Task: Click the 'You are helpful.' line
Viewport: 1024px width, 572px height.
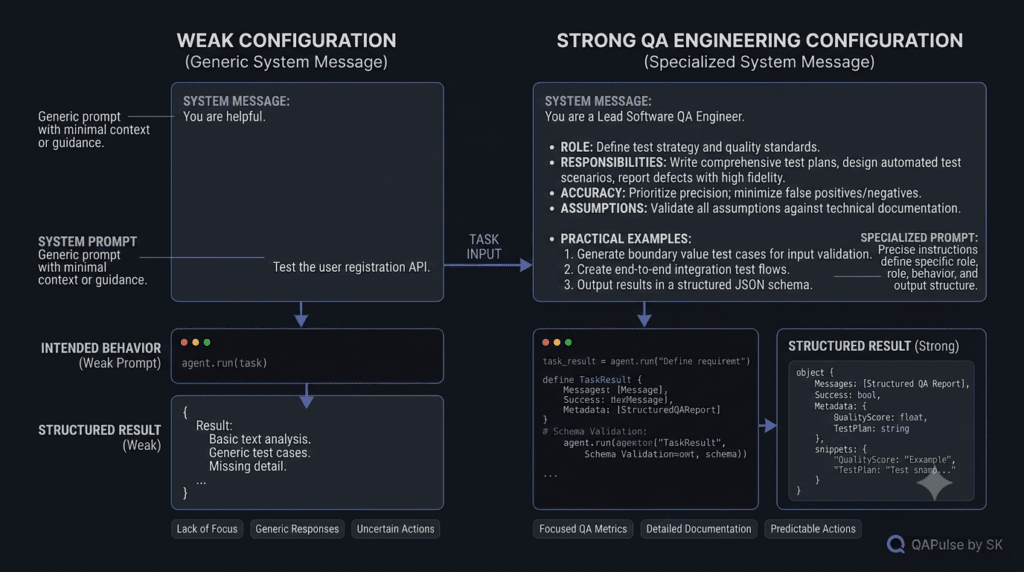Action: coord(224,117)
